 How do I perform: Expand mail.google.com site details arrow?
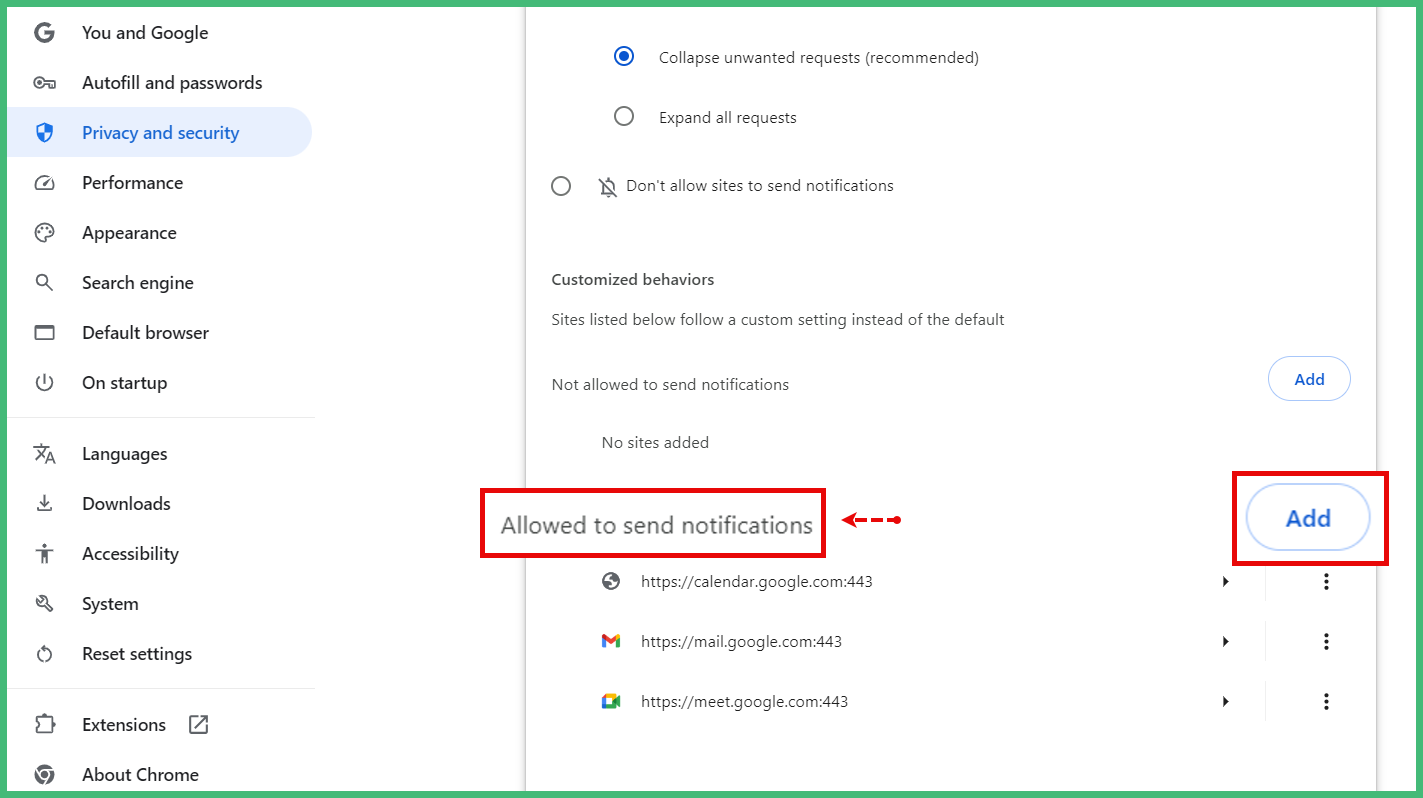(1226, 641)
